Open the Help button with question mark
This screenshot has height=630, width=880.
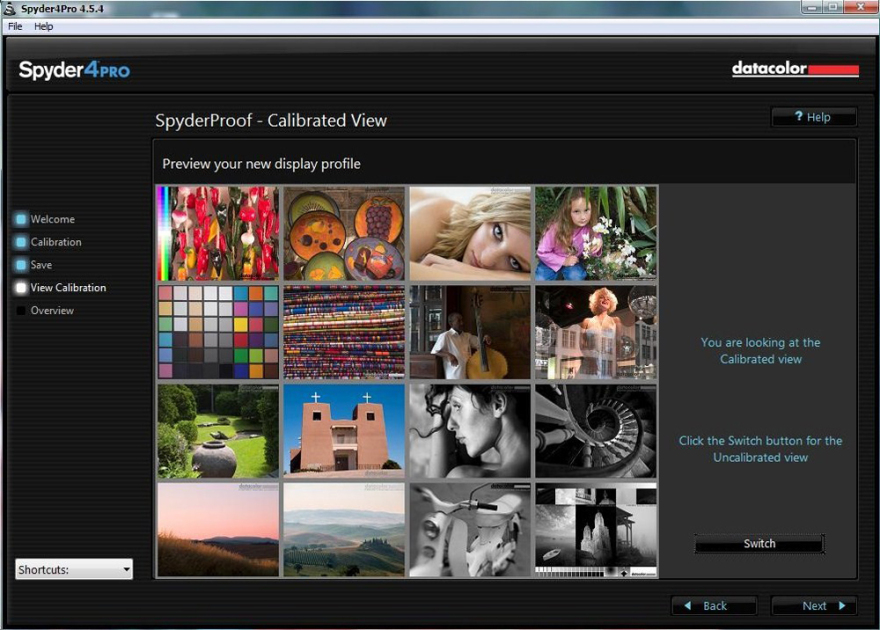coord(813,117)
